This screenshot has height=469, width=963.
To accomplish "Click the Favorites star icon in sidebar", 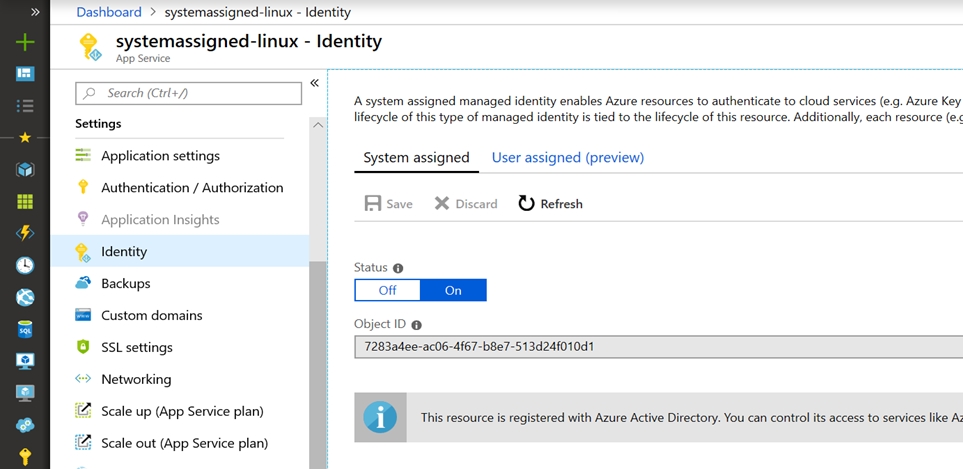I will pyautogui.click(x=25, y=138).
